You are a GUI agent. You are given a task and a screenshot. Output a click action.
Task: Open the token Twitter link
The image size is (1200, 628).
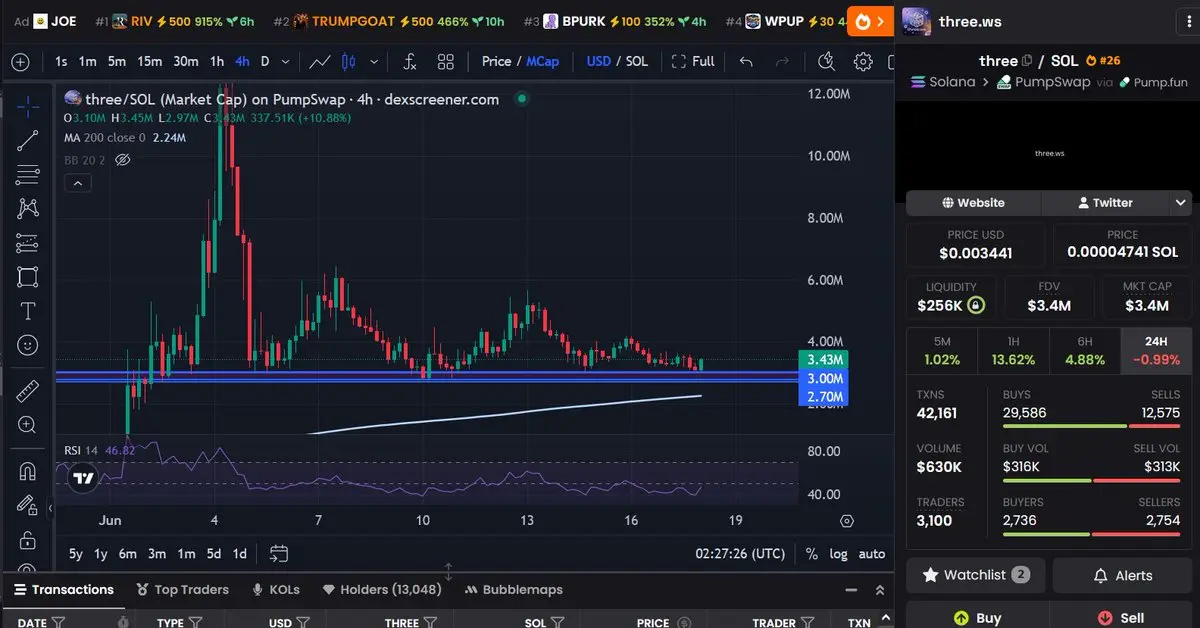[x=1105, y=203]
